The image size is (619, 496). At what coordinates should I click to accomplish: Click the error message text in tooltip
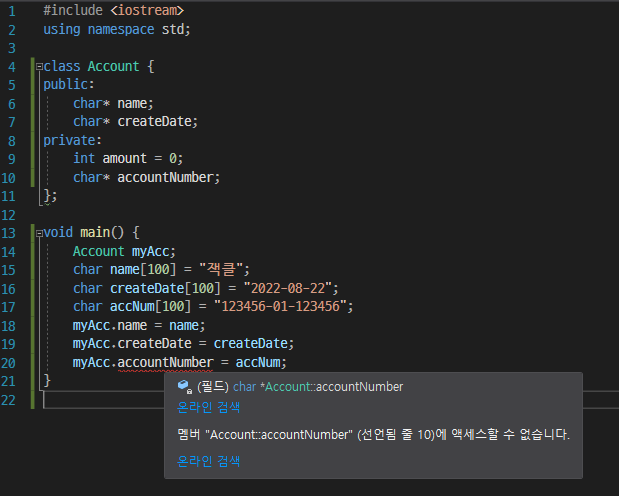tap(373, 434)
